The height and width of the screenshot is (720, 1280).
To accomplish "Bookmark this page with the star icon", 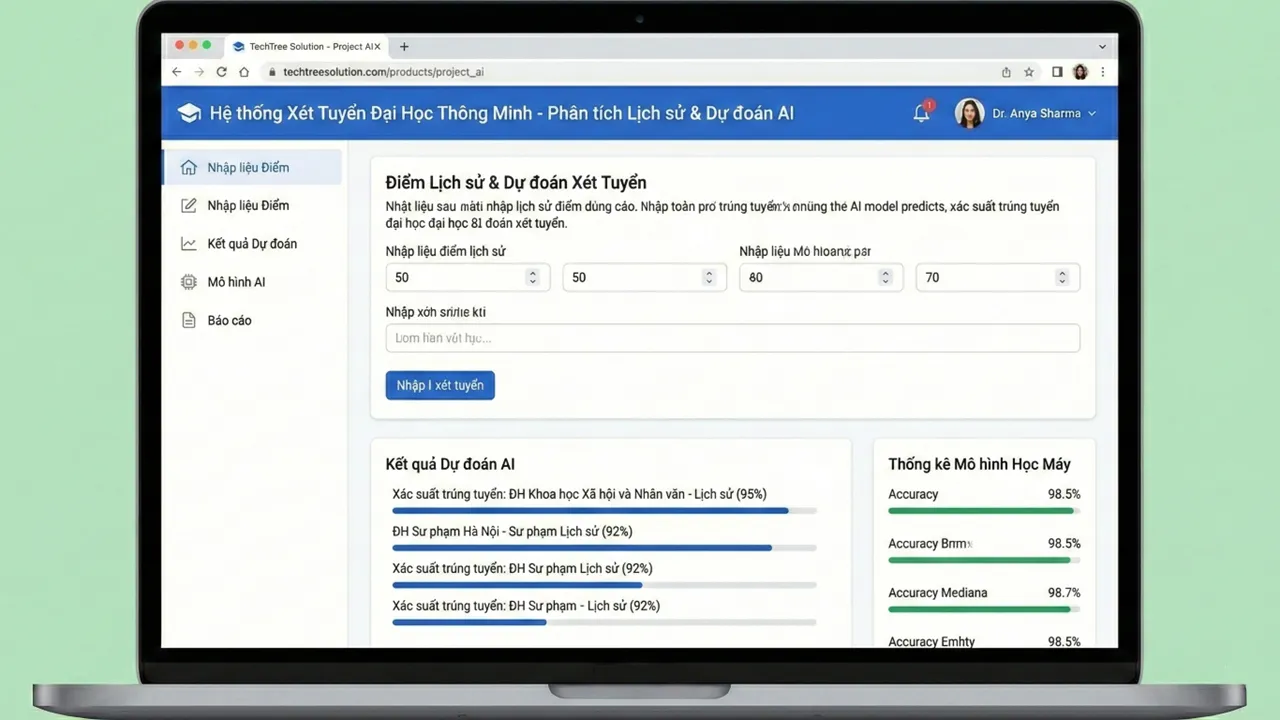I will (x=1029, y=72).
